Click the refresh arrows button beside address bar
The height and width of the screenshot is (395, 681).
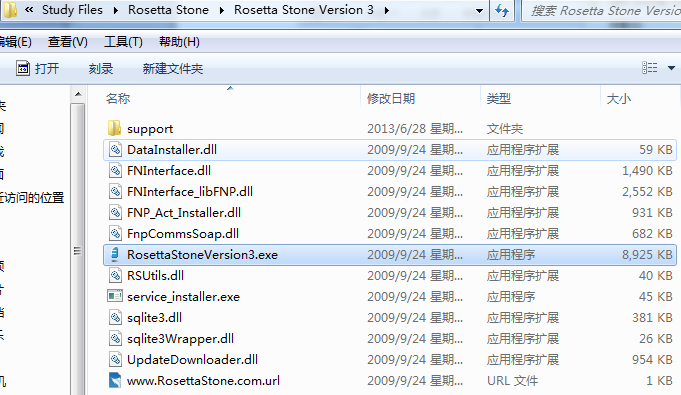point(502,10)
